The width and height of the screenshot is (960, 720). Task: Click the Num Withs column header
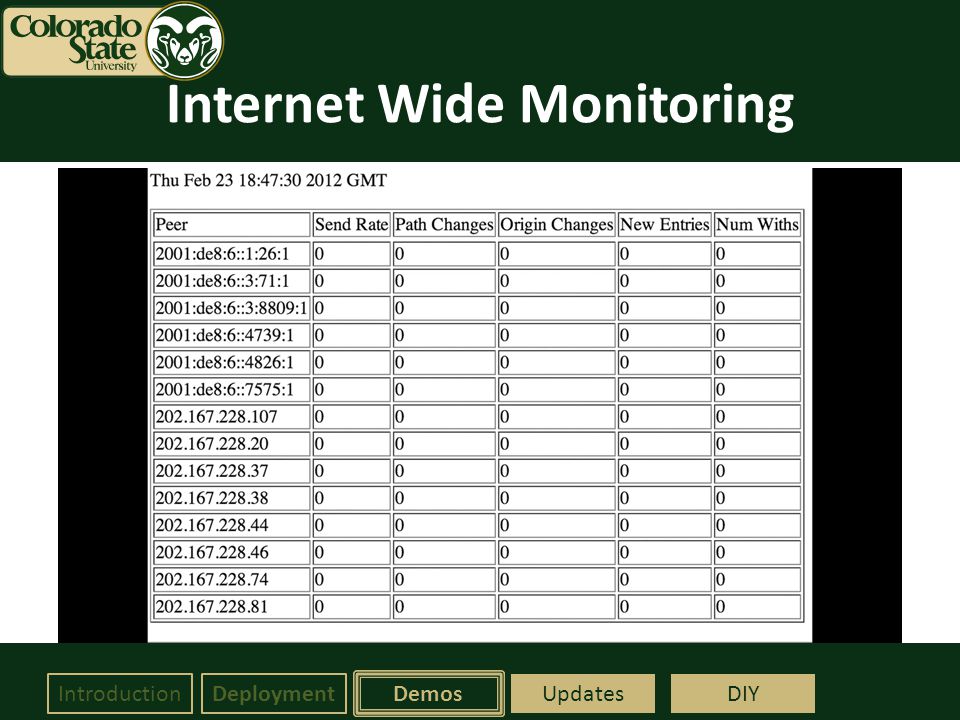pyautogui.click(x=757, y=224)
